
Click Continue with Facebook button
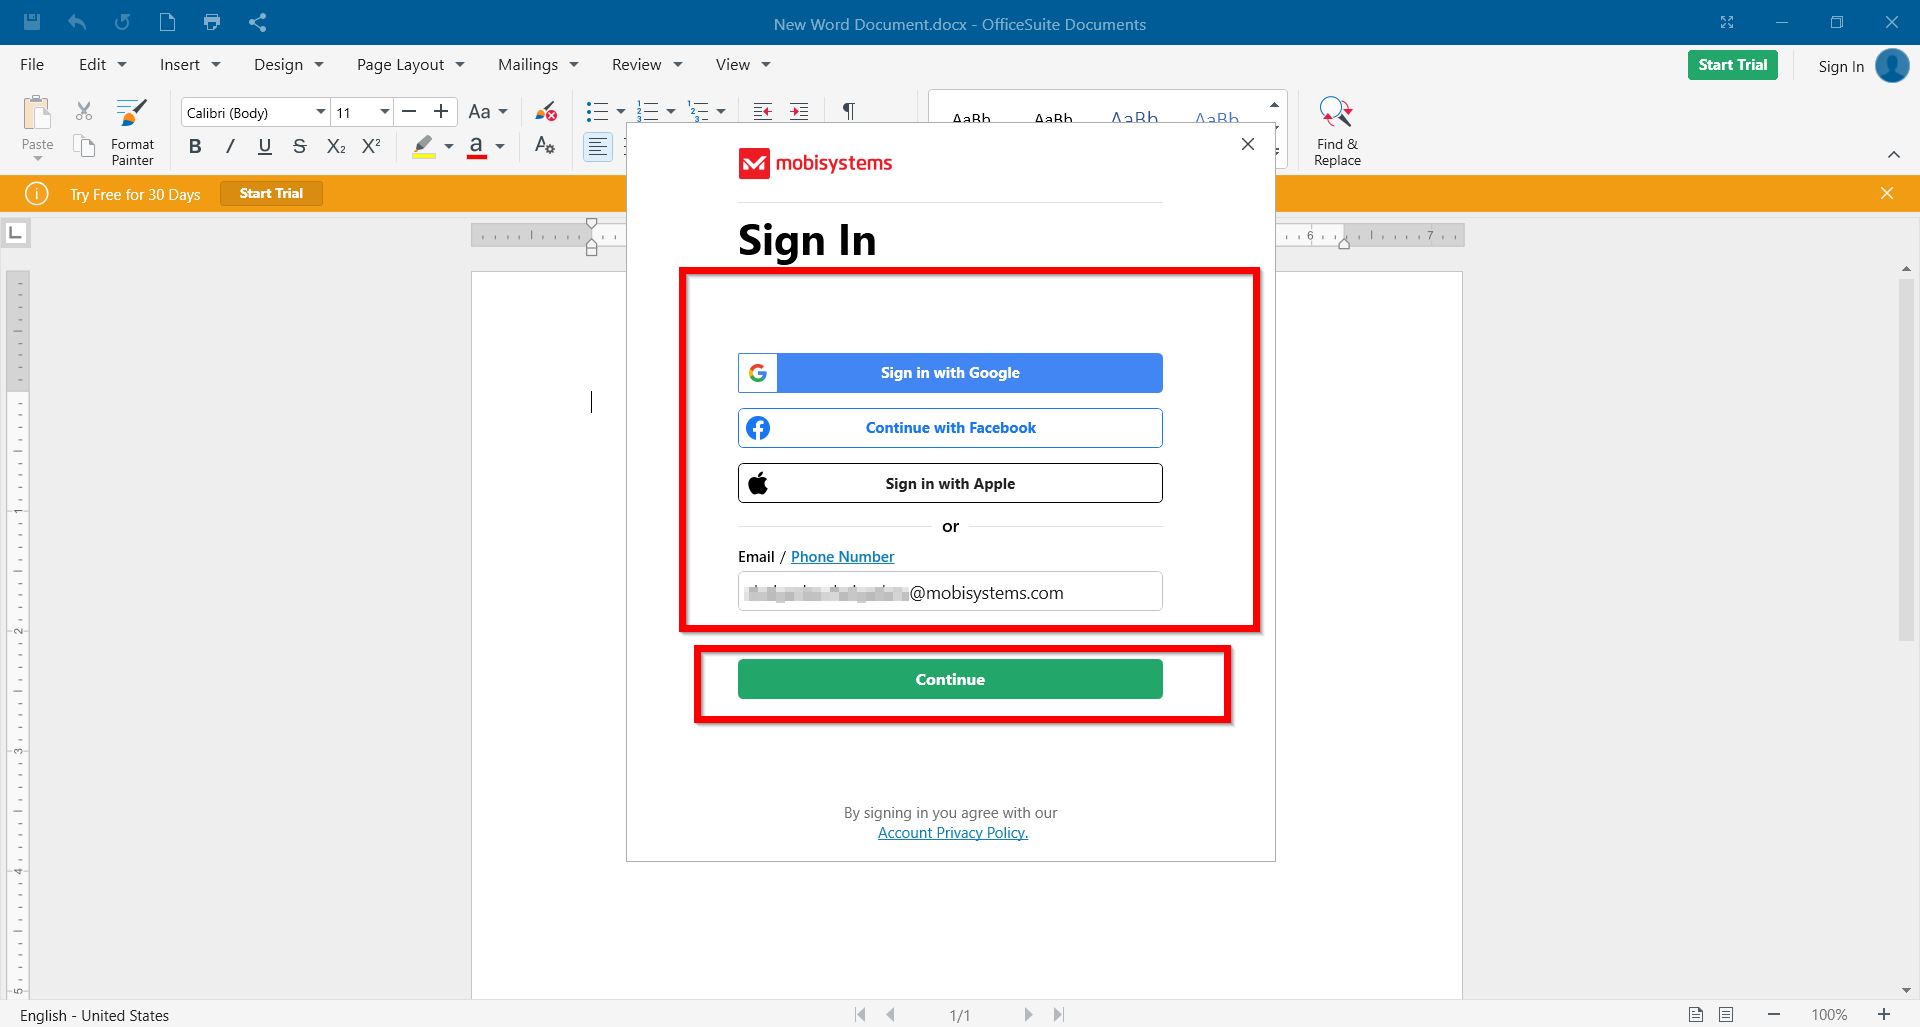[950, 428]
